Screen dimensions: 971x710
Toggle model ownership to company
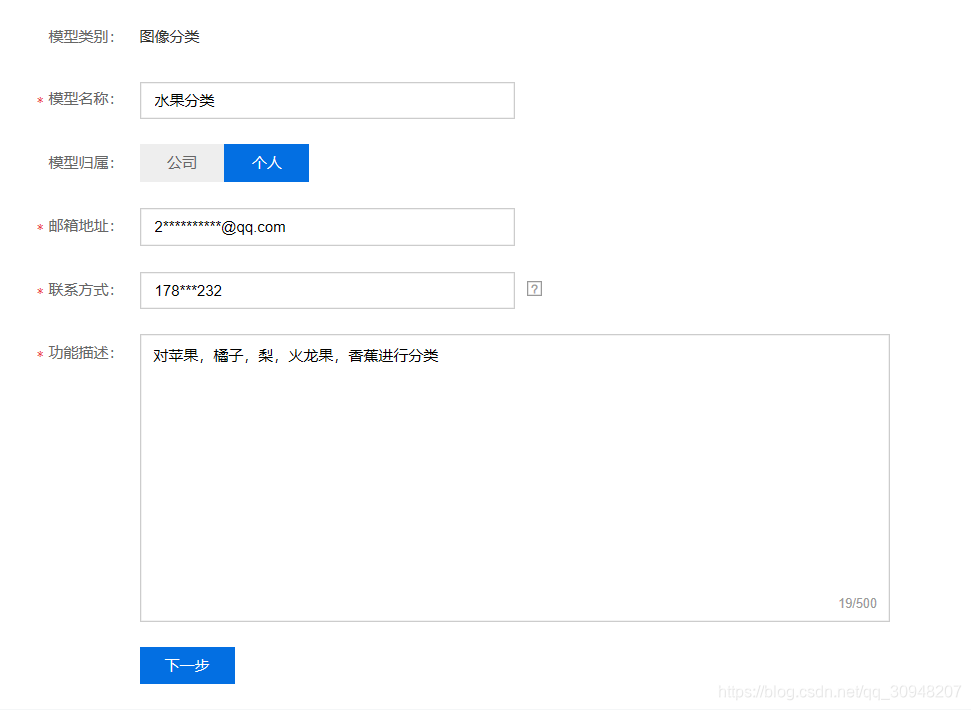[181, 162]
